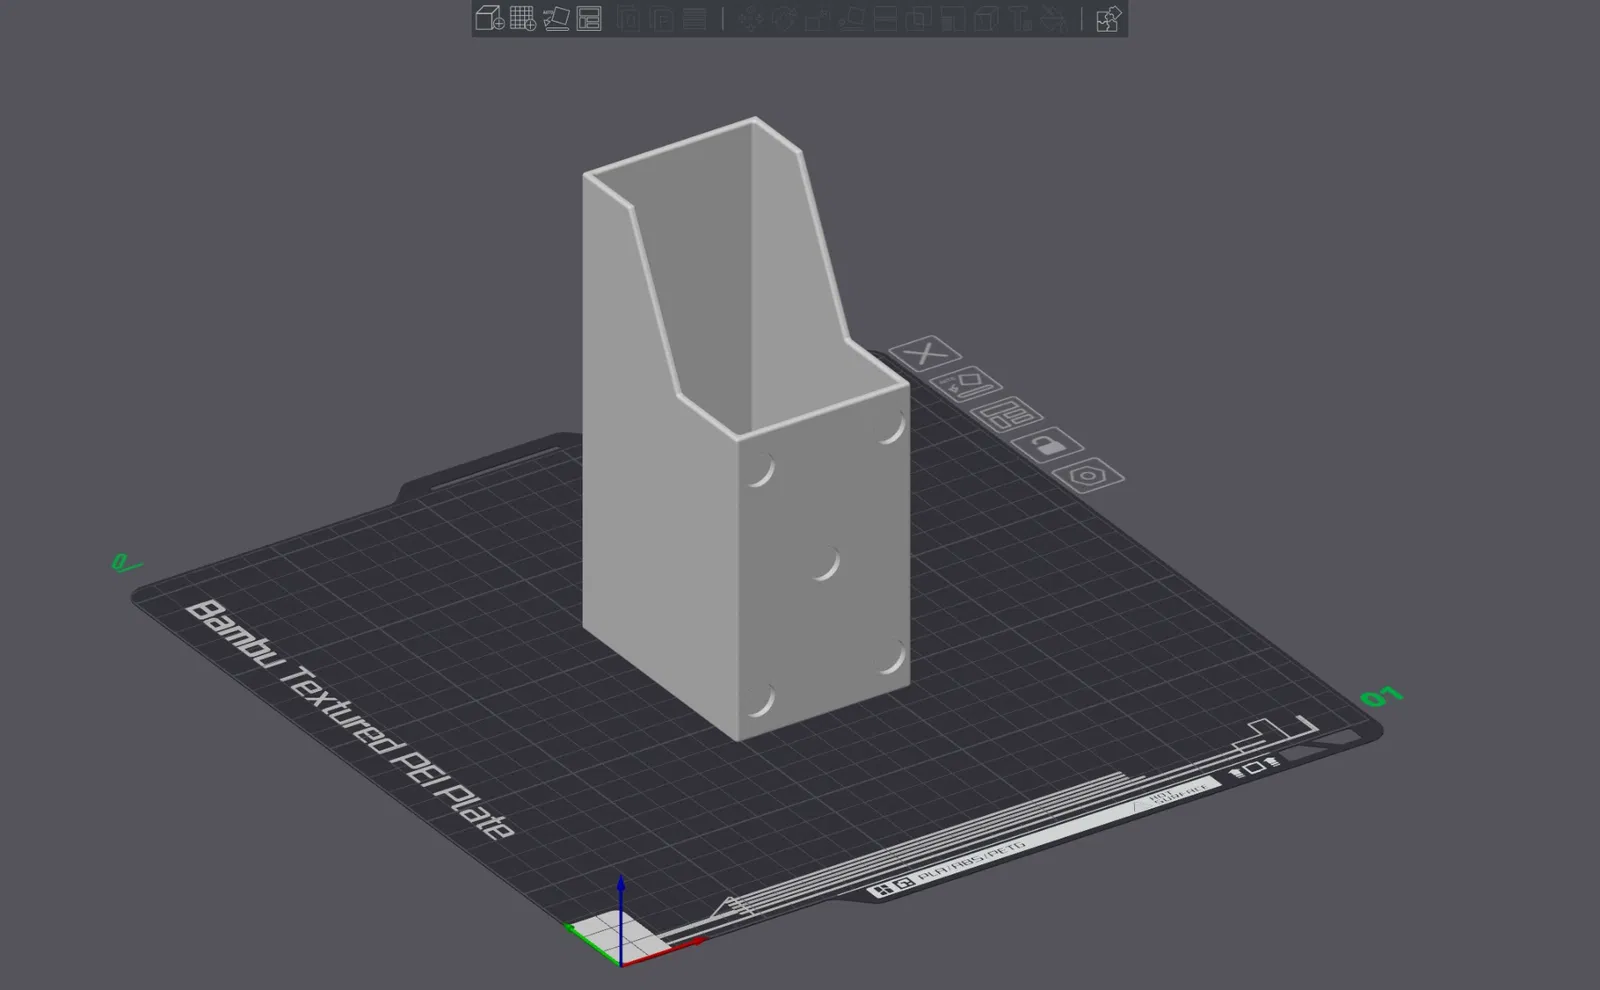Open the Assembly View puzzle icon
1600x990 pixels.
1108,19
